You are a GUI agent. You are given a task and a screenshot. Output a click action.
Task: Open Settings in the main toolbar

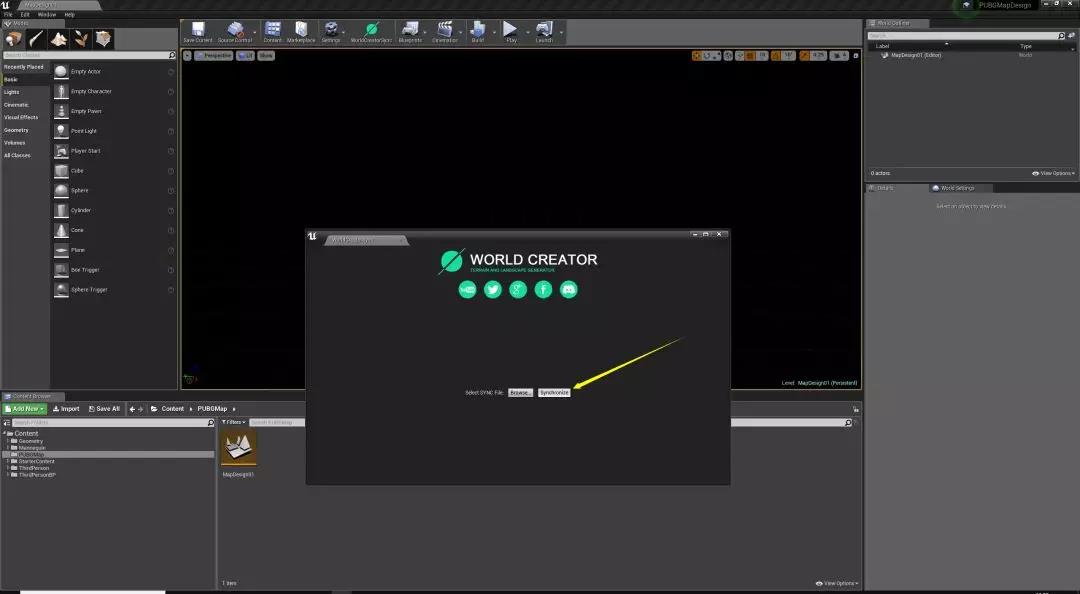(331, 32)
